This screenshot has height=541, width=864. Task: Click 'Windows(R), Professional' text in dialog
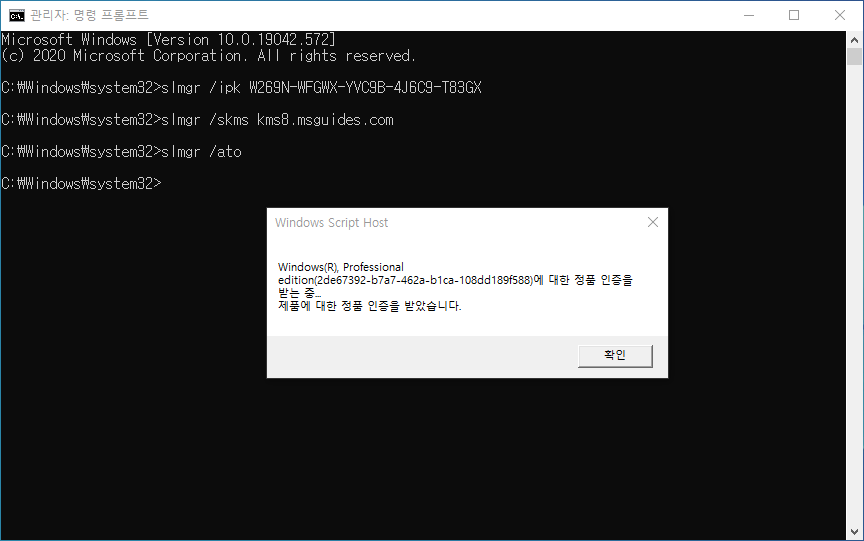point(341,267)
